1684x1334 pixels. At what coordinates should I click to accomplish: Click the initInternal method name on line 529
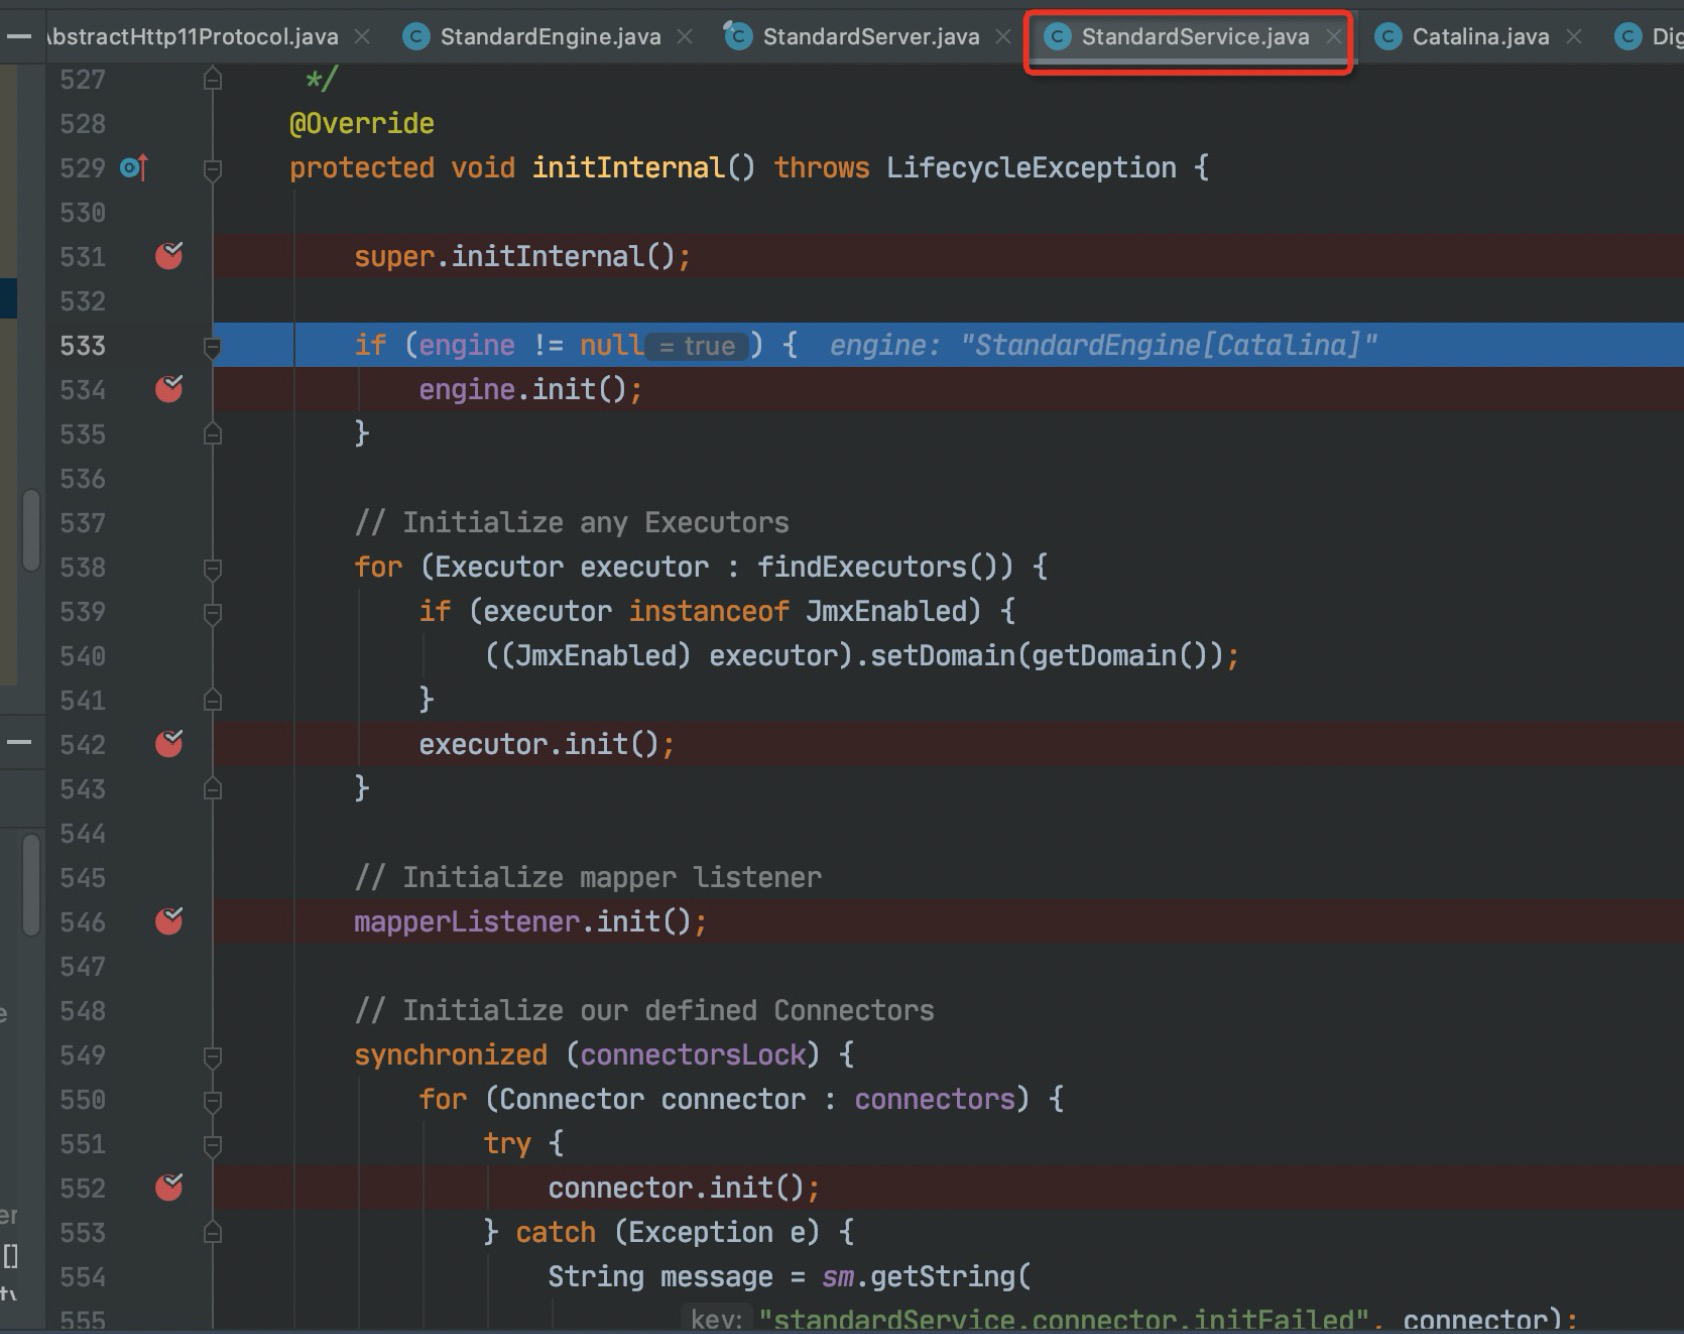pos(628,167)
